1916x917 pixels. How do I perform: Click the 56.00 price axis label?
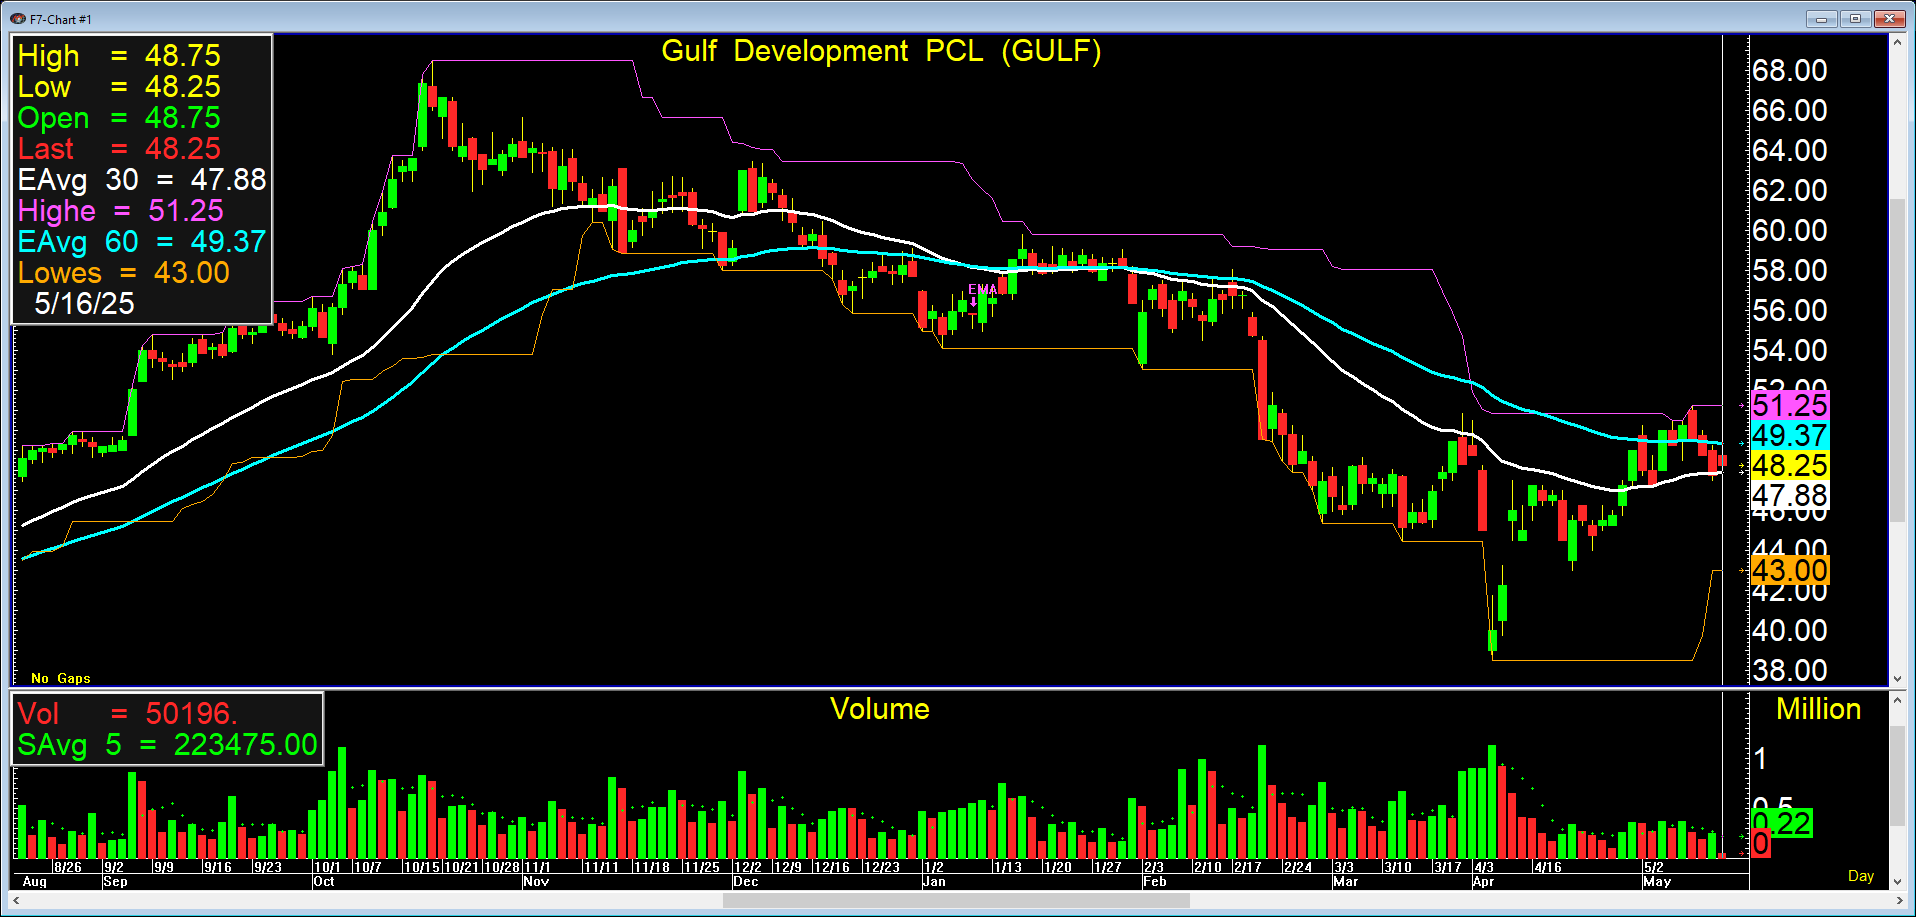point(1790,310)
